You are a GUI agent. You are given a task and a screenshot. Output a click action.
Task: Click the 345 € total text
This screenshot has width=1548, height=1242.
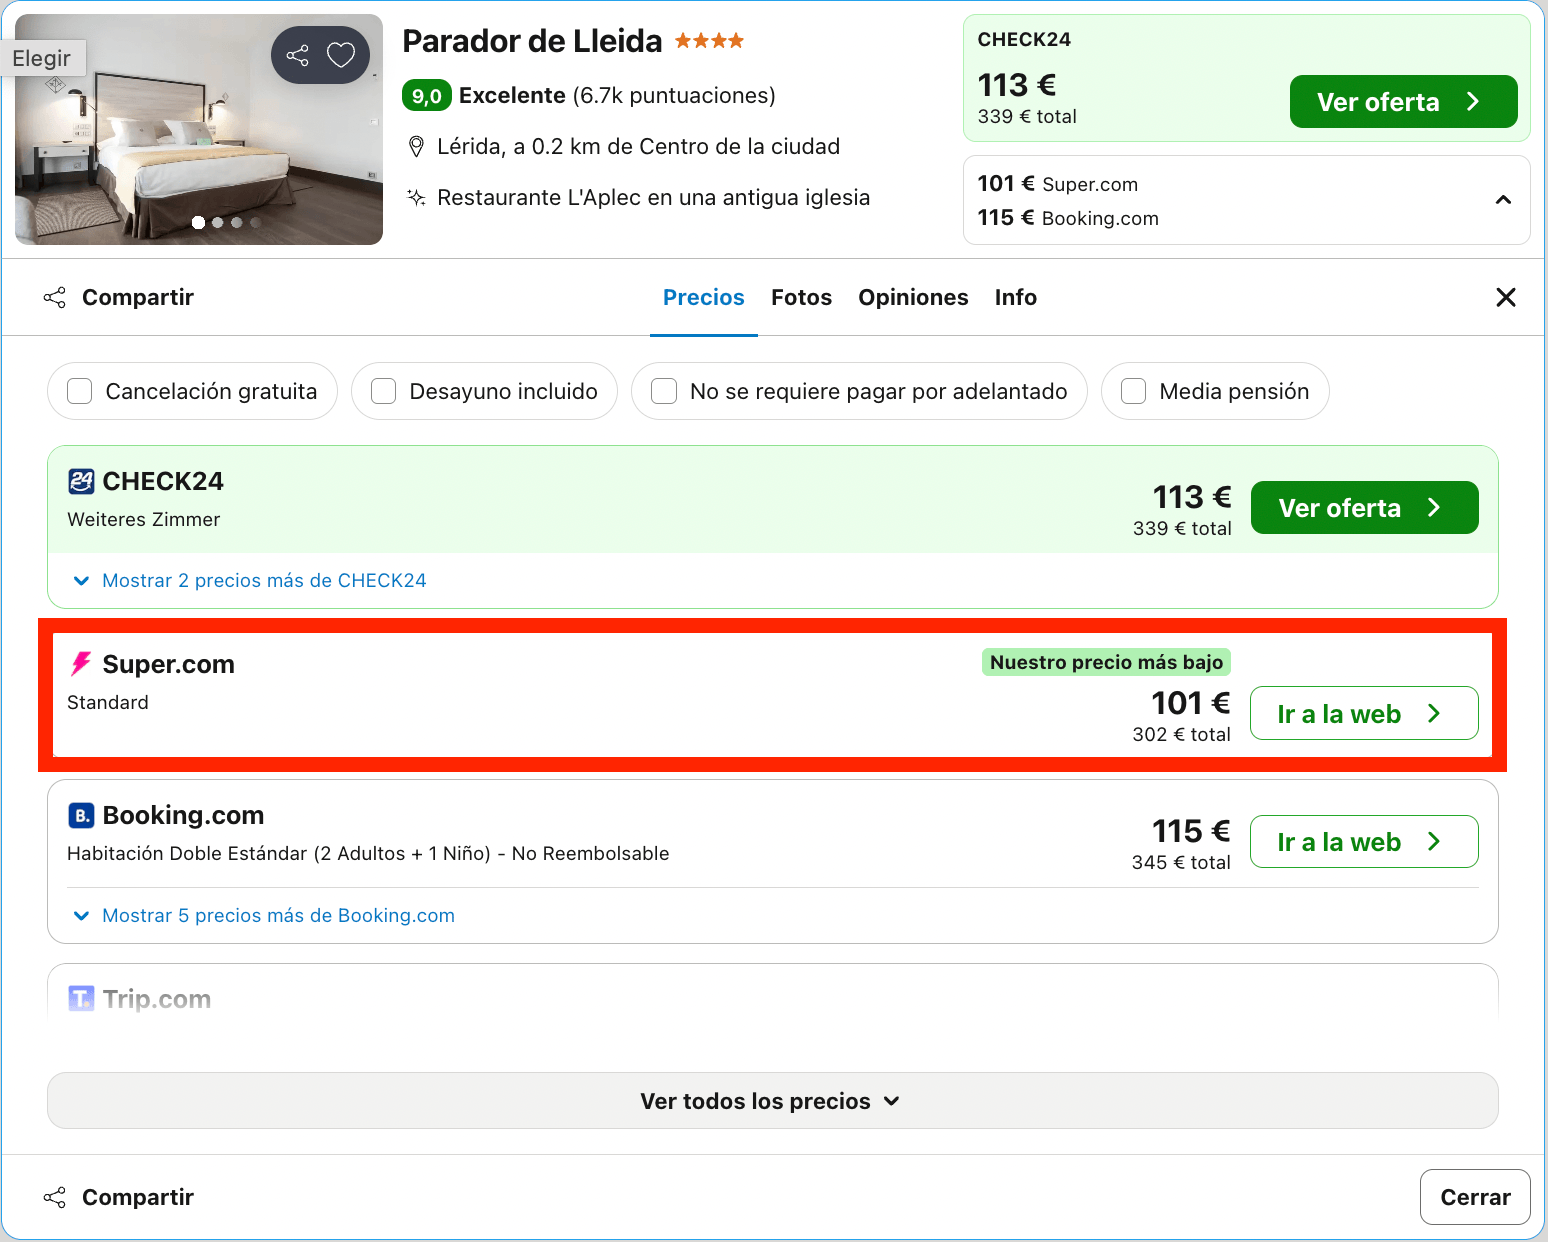1181,863
